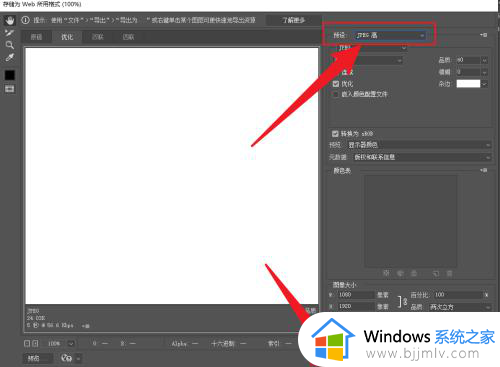Click the 模糊 value field
The width and height of the screenshot is (500, 367).
tap(468, 72)
